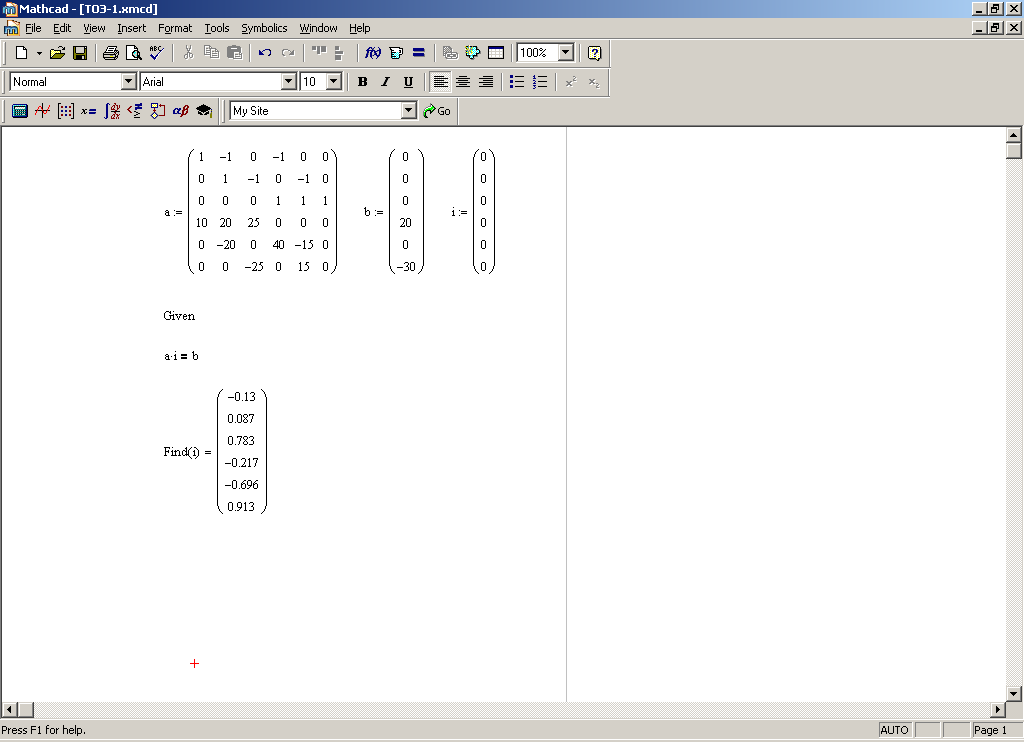This screenshot has width=1024, height=742.
Task: Open a file with the Open icon
Action: point(57,53)
